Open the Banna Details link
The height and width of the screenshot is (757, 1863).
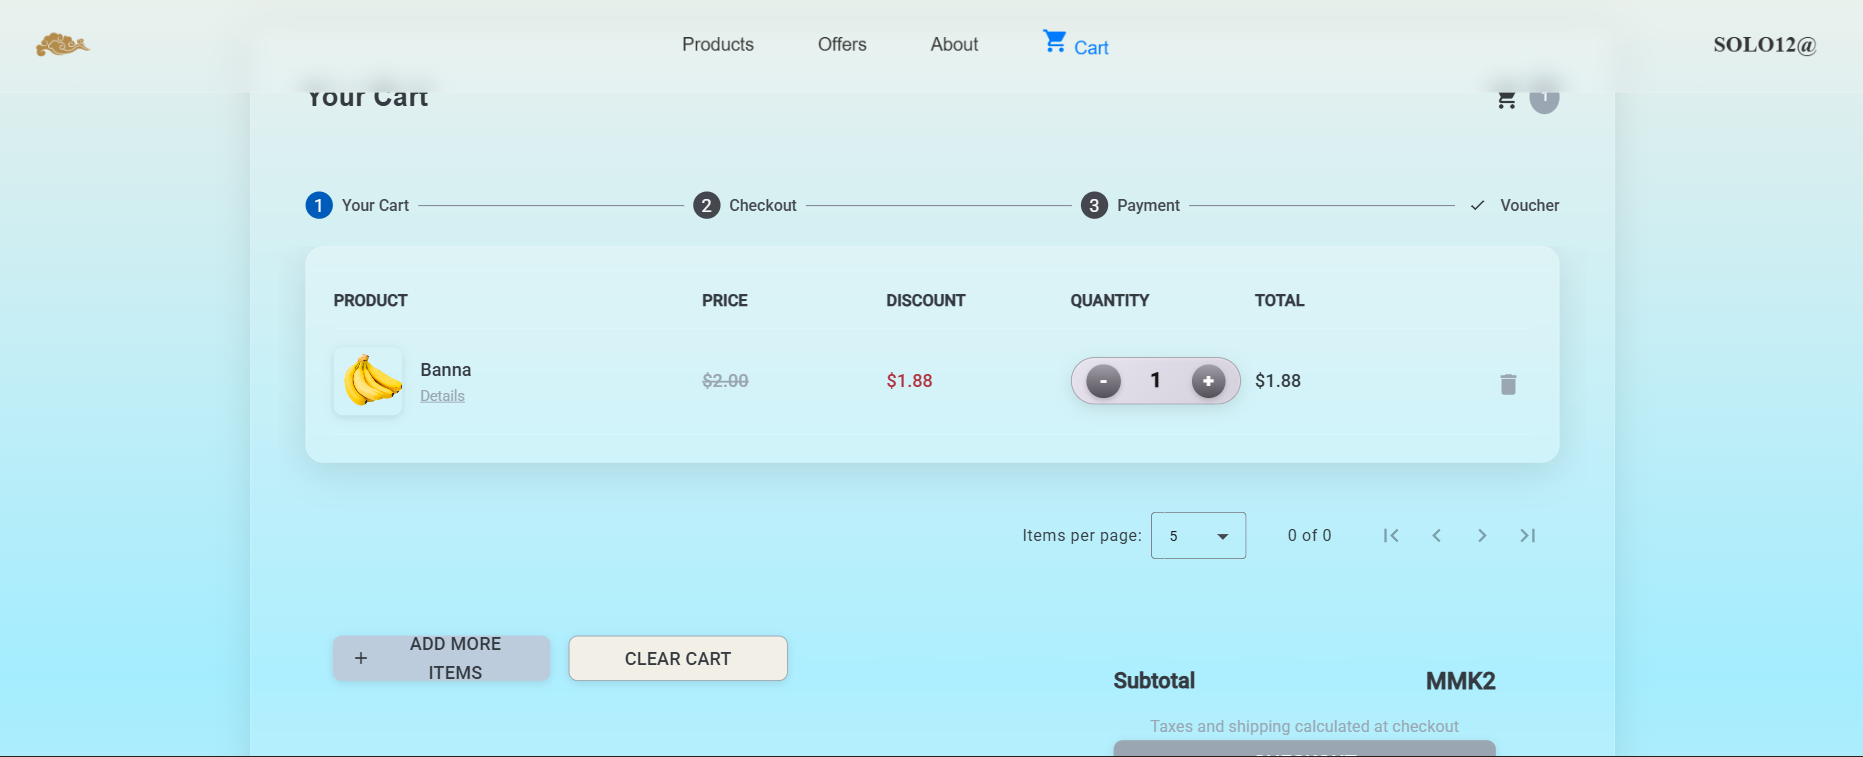click(x=442, y=396)
